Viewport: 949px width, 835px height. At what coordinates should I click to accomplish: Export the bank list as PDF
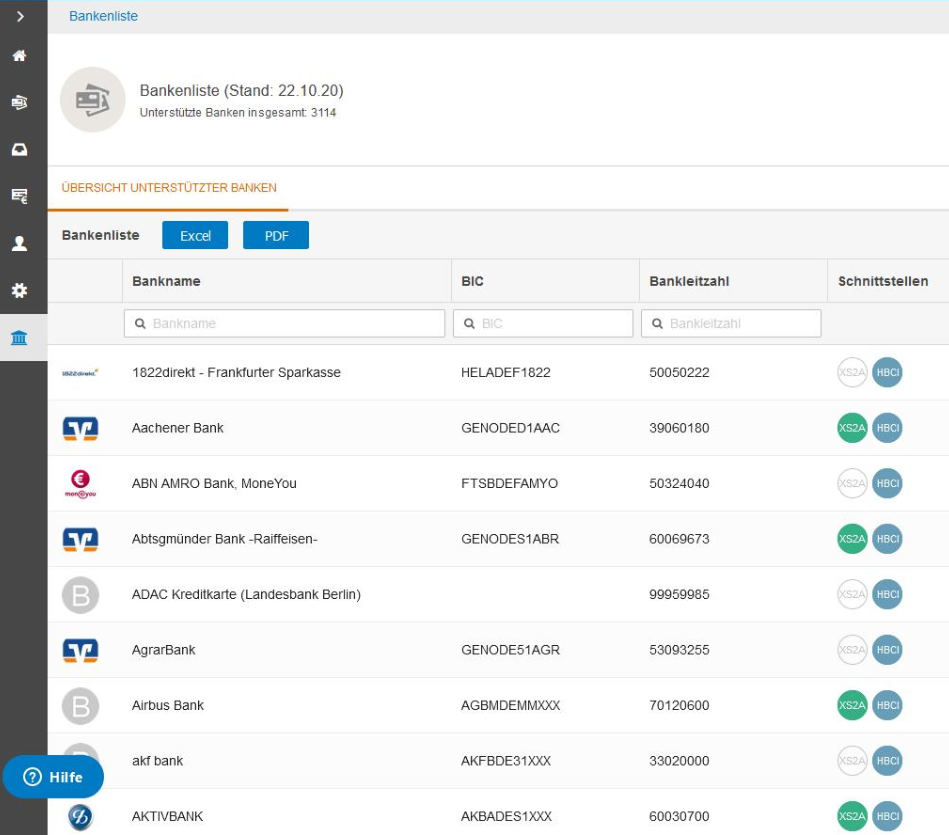pos(276,235)
